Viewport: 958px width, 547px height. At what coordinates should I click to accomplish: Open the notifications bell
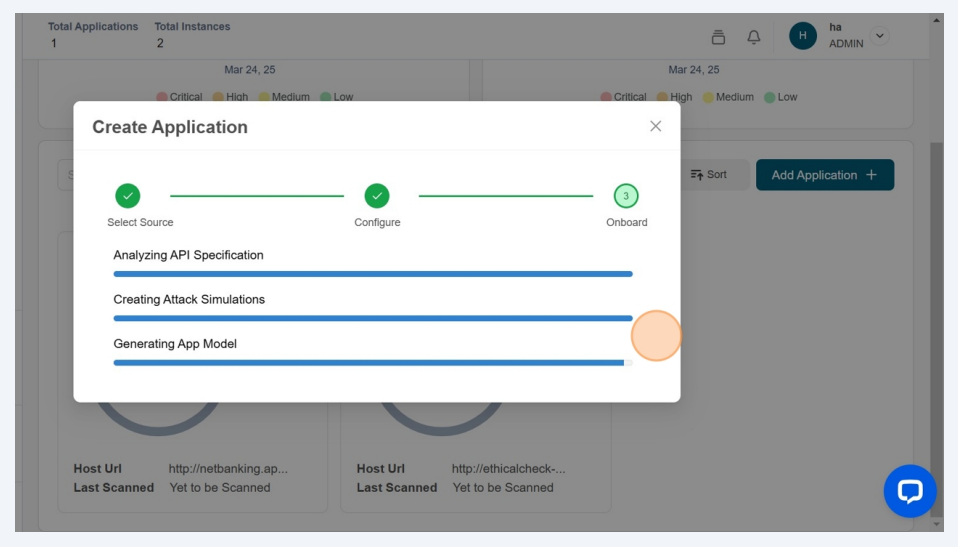pos(754,37)
